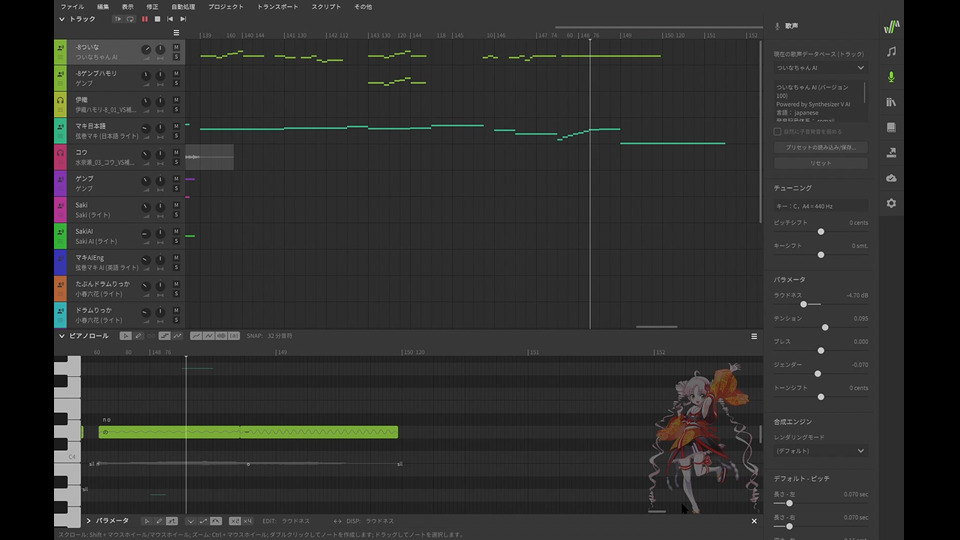The height and width of the screenshot is (540, 960).
Task: Open the スクリプト menu
Action: 326,7
